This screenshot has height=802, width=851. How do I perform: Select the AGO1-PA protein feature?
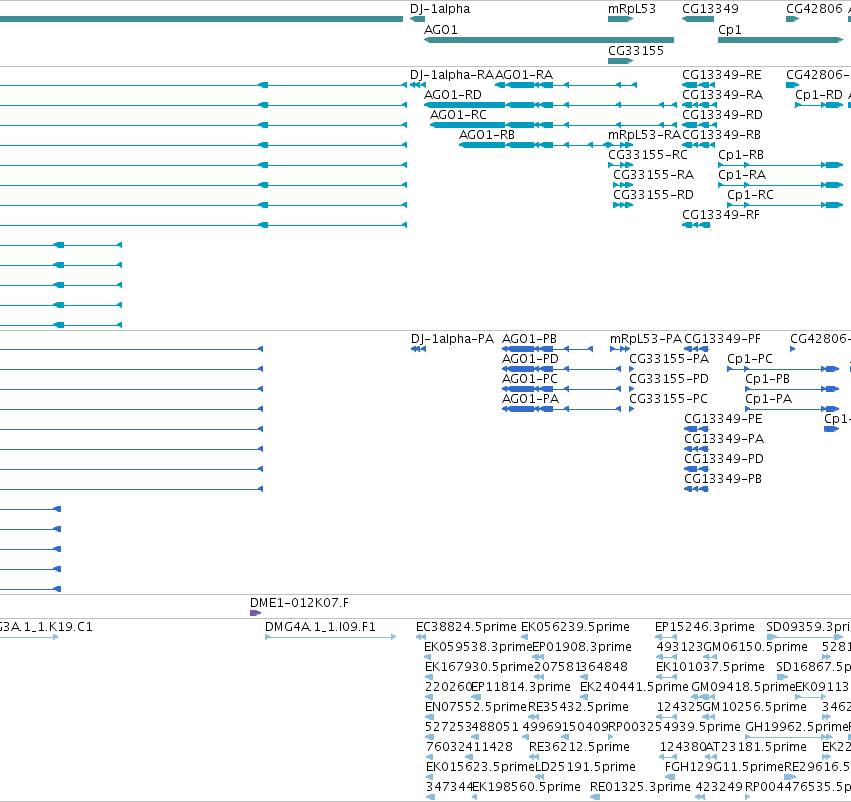(x=561, y=409)
